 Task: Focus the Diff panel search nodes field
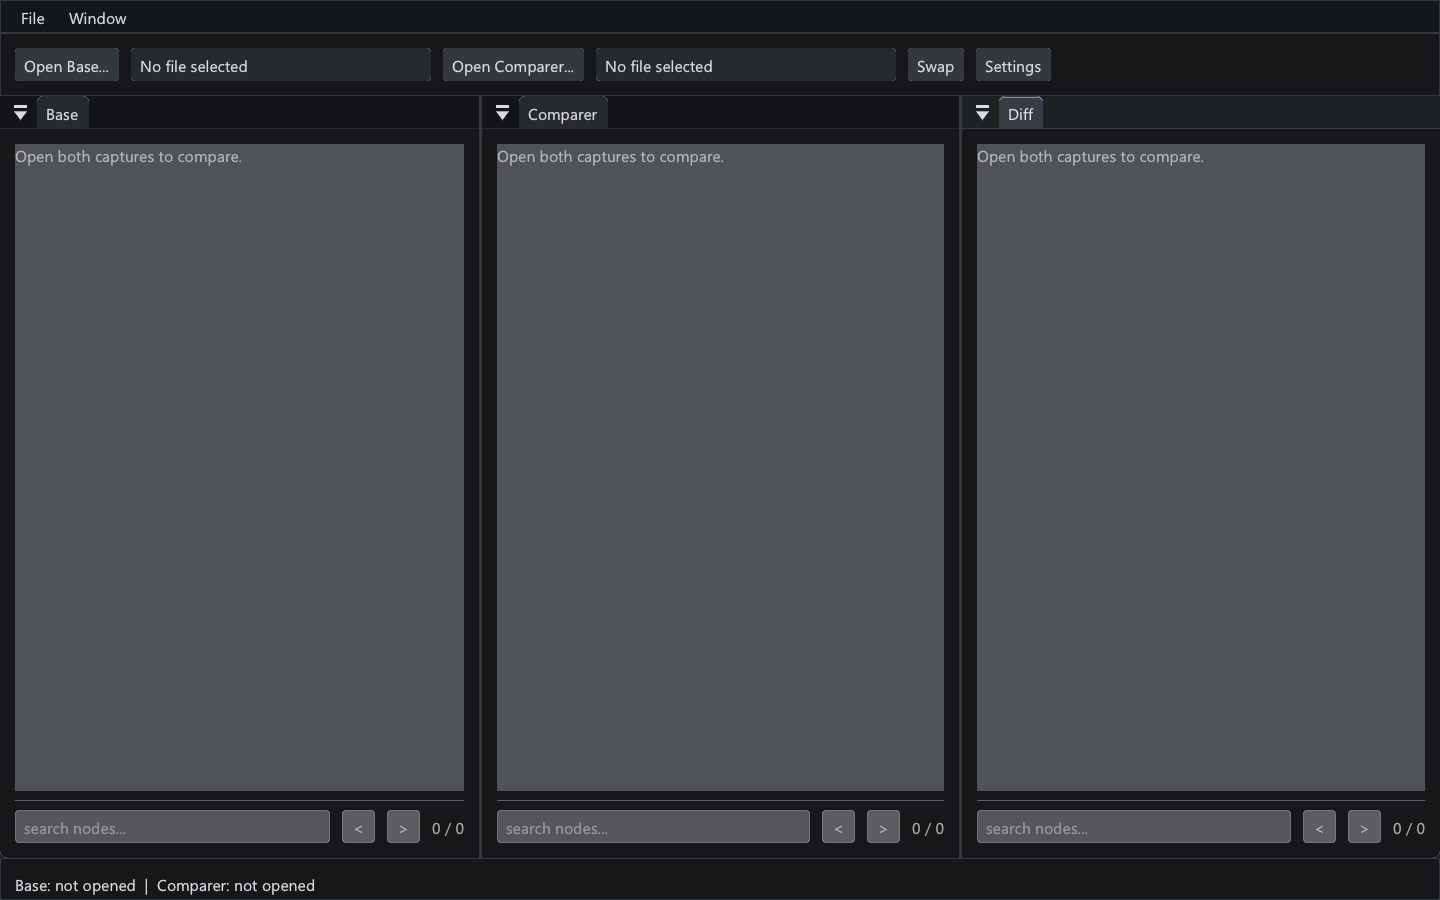pos(1133,828)
